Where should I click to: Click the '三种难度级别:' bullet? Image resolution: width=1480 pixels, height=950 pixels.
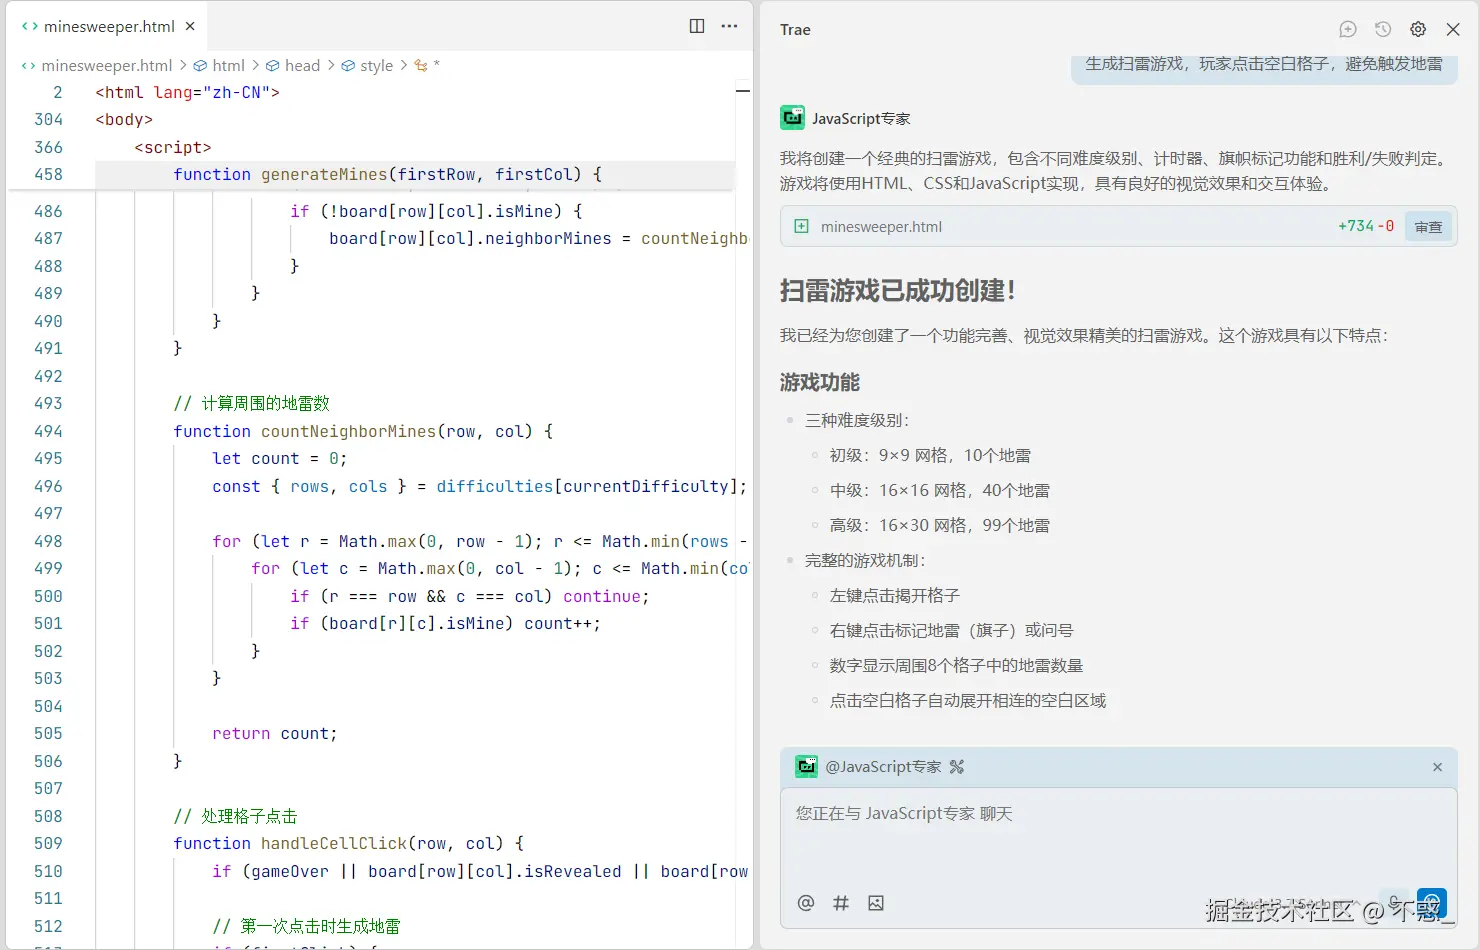[x=857, y=420]
